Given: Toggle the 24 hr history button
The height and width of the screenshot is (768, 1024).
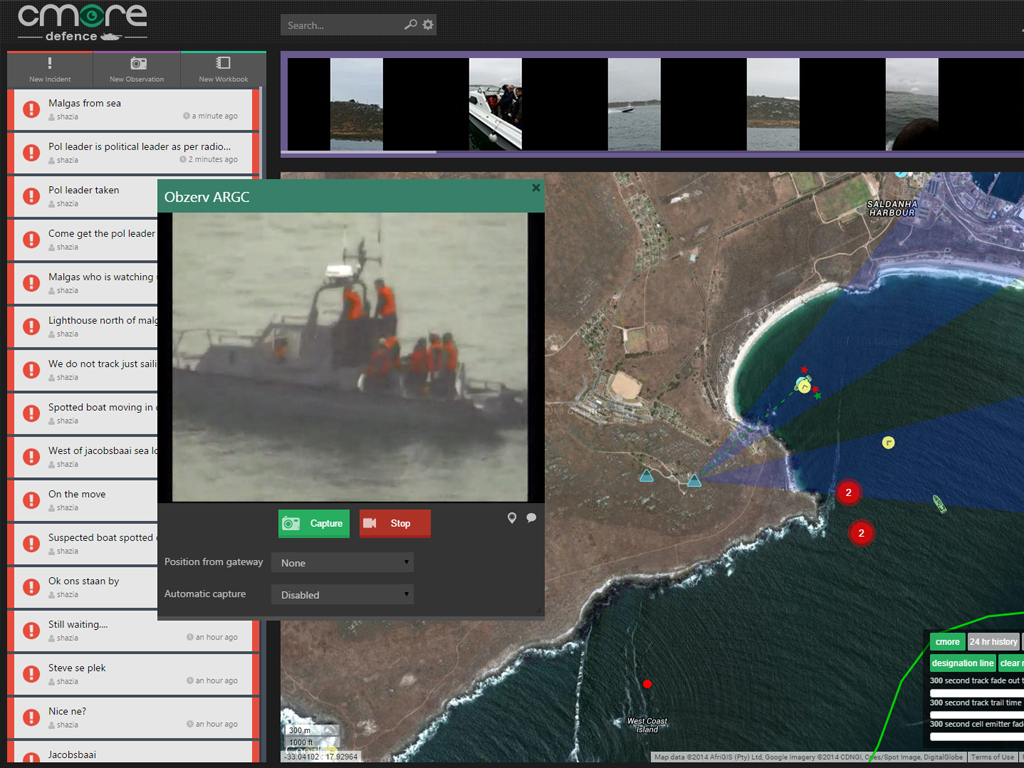Looking at the screenshot, I should (x=993, y=642).
